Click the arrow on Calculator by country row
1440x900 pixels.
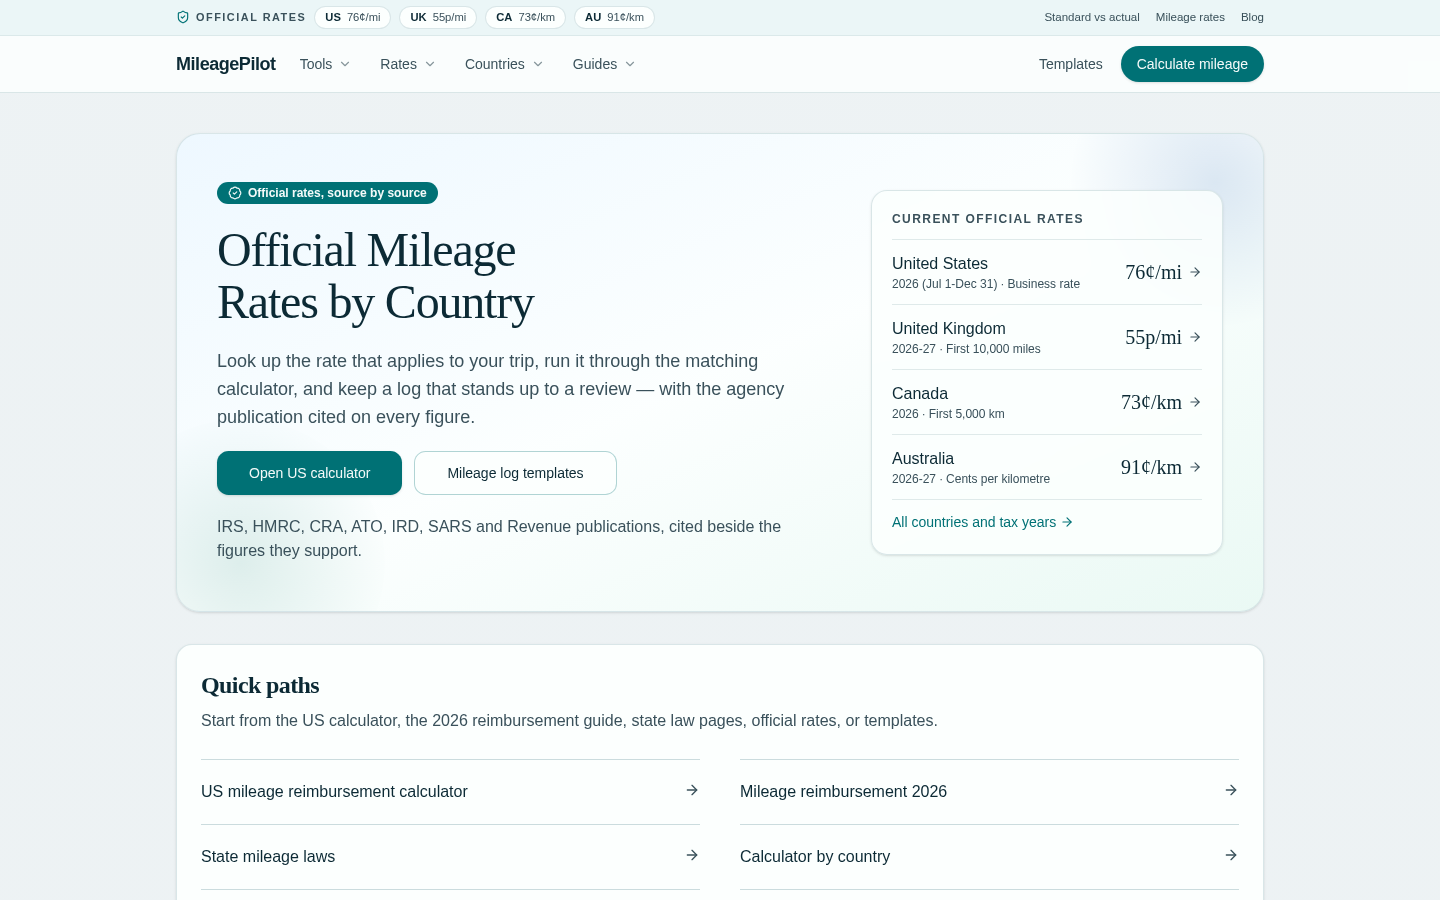tap(1231, 855)
